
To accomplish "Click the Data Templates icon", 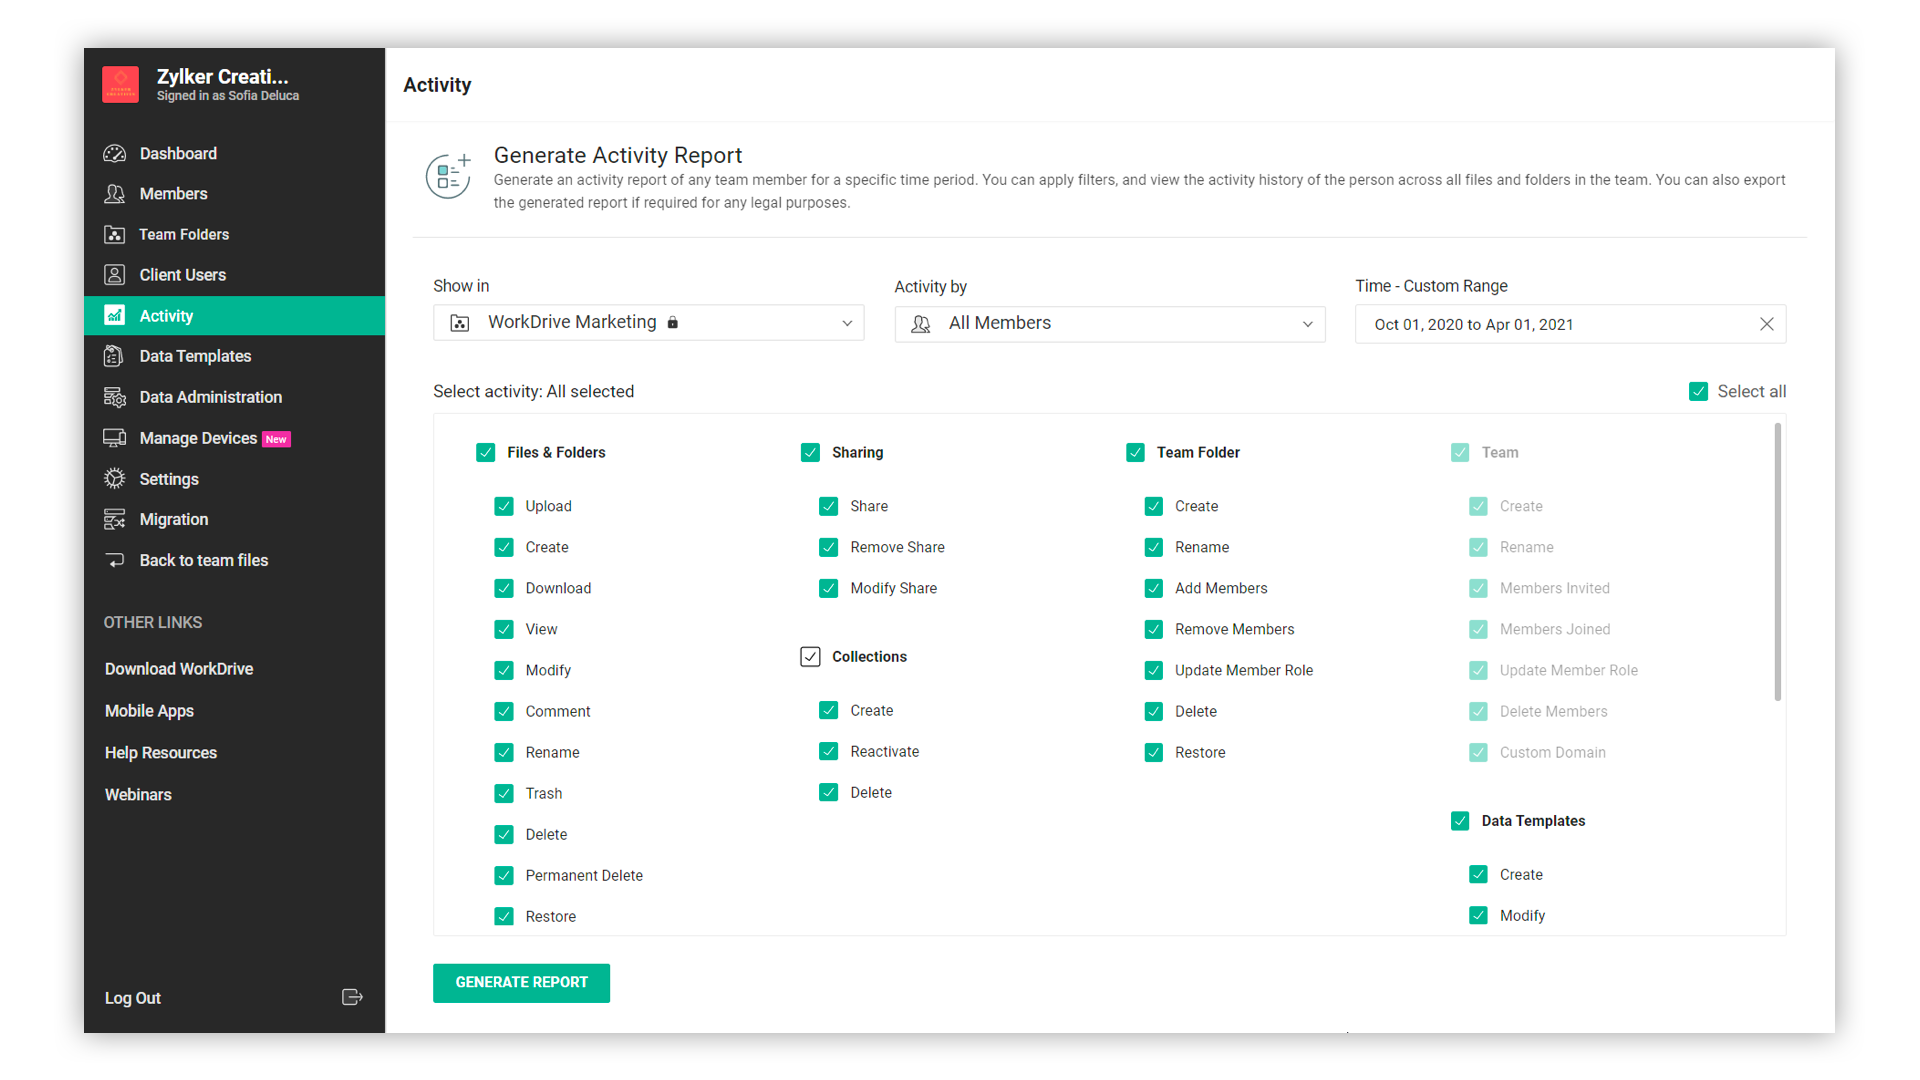I will (x=115, y=356).
